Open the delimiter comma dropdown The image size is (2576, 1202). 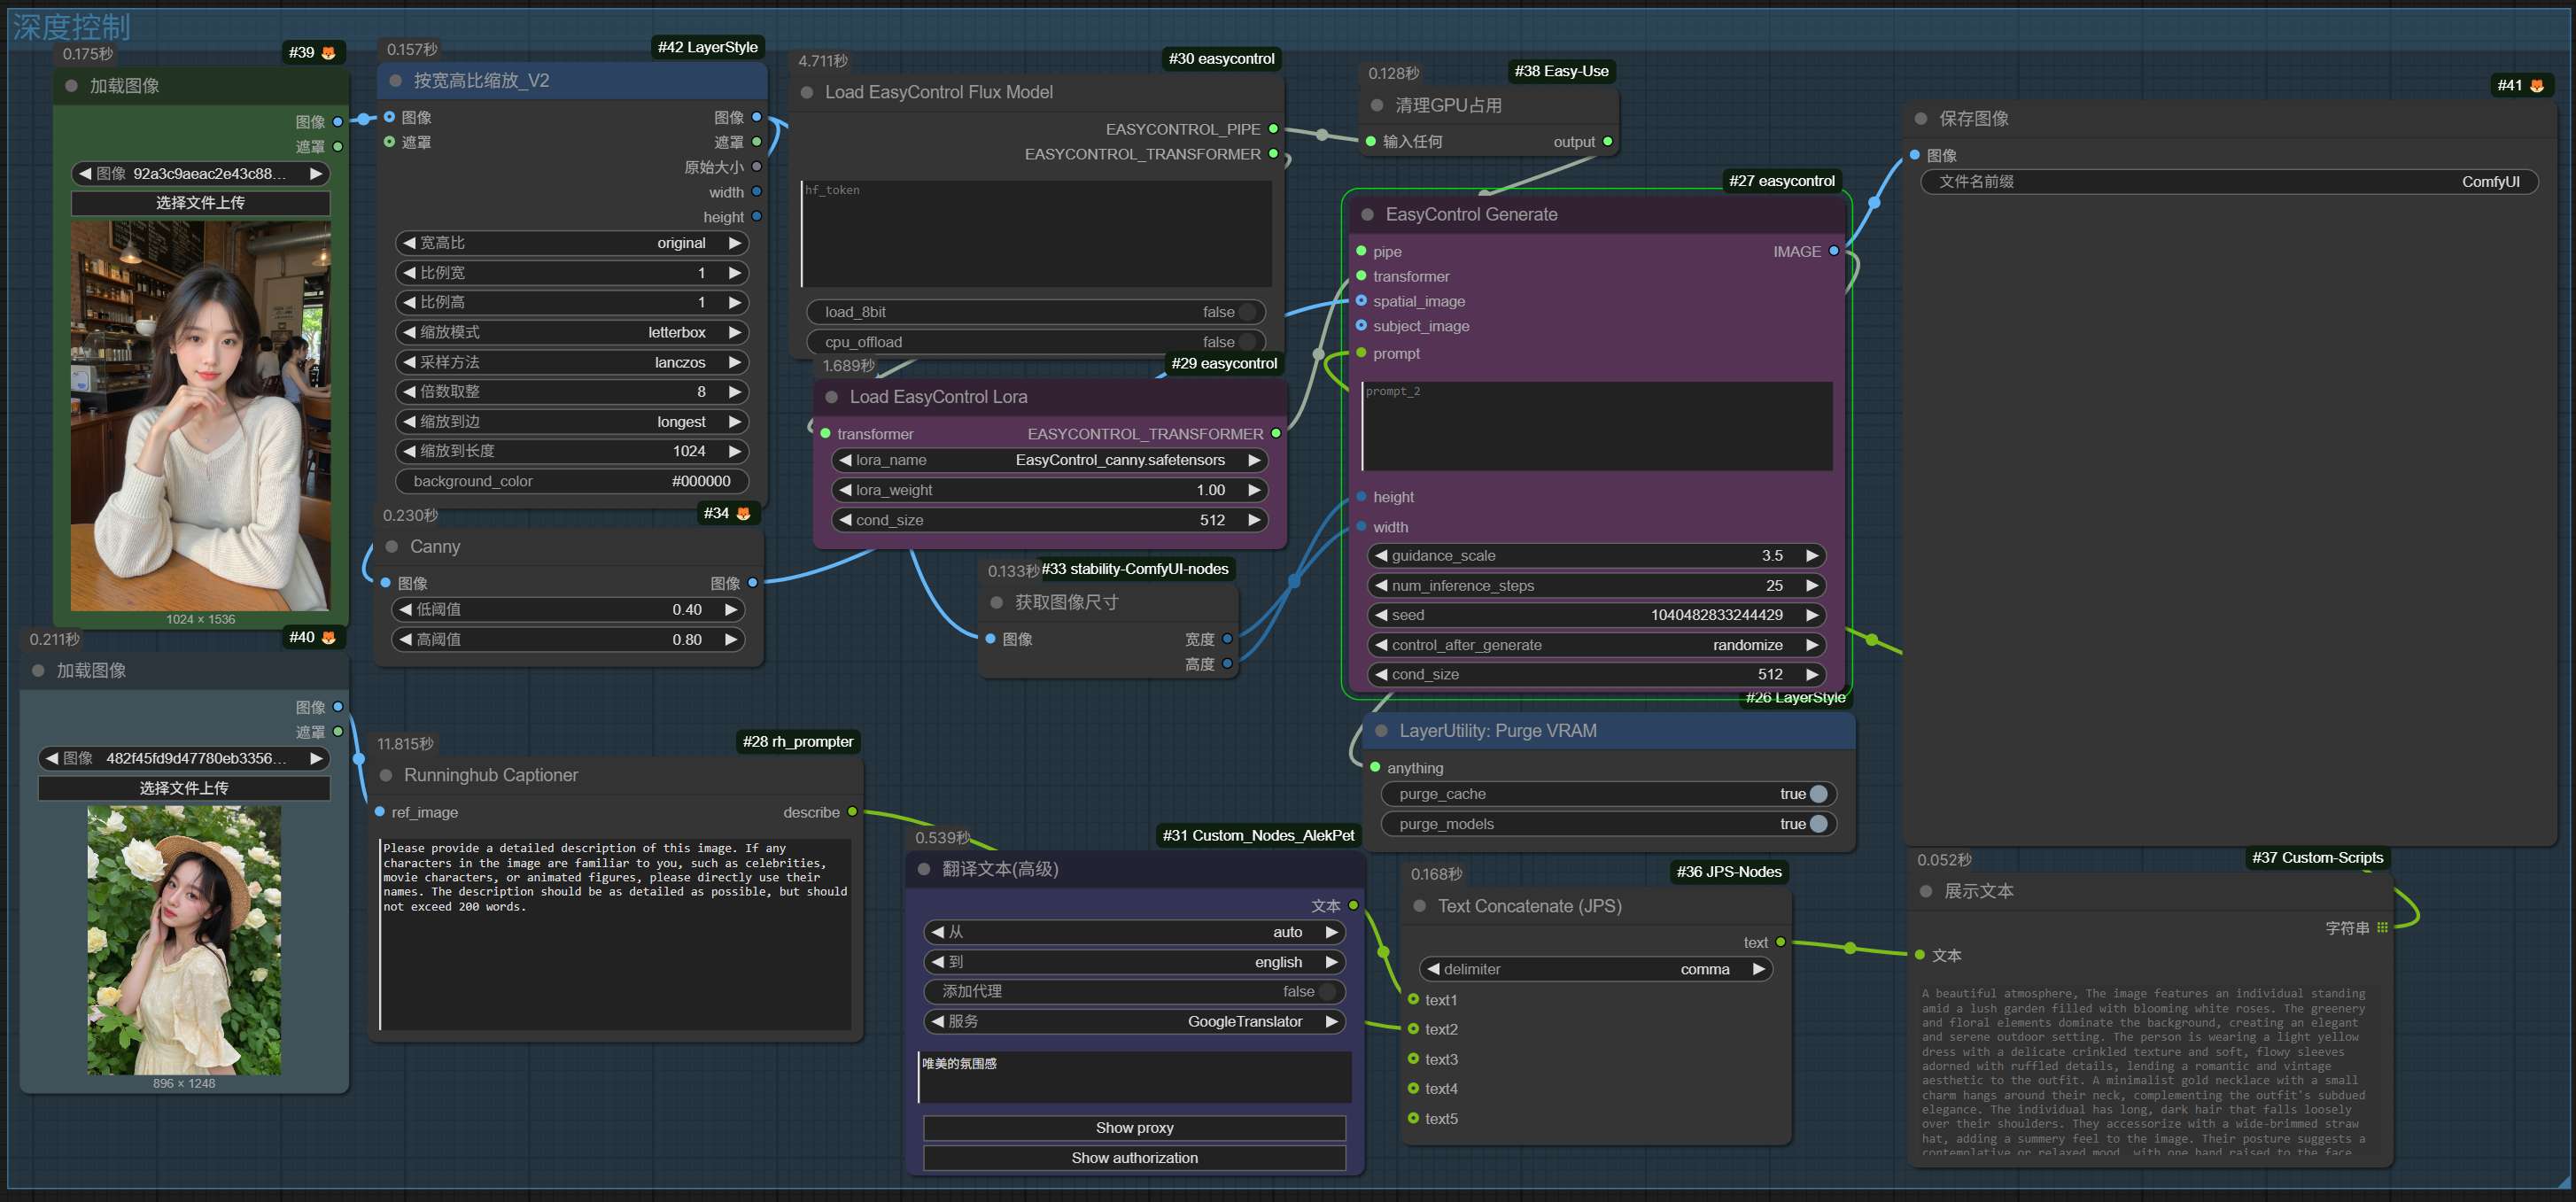[x=1595, y=969]
